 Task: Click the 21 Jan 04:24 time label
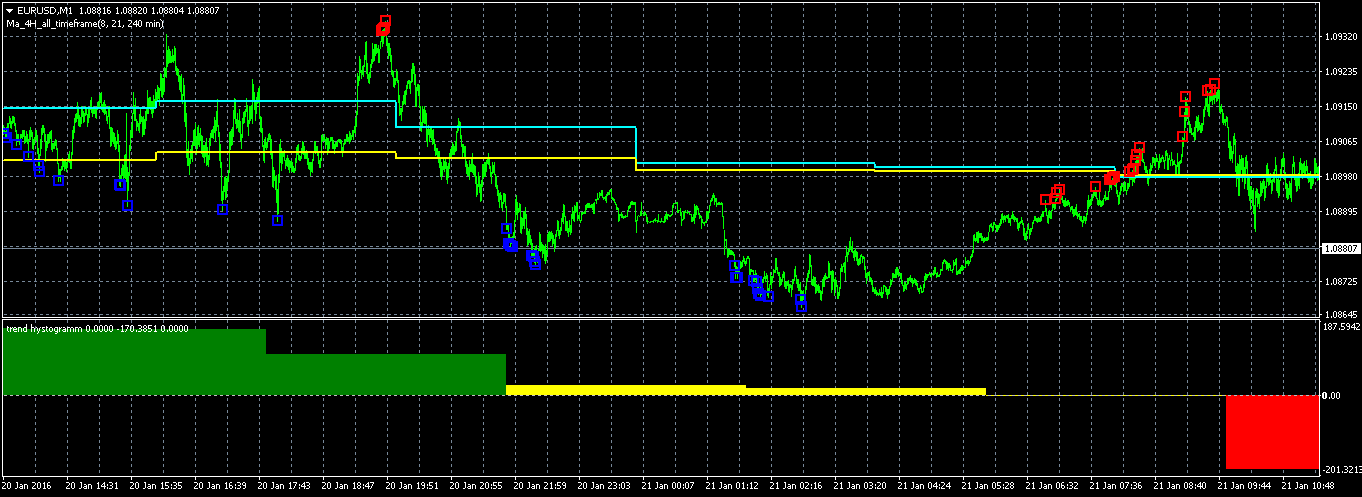pos(925,486)
